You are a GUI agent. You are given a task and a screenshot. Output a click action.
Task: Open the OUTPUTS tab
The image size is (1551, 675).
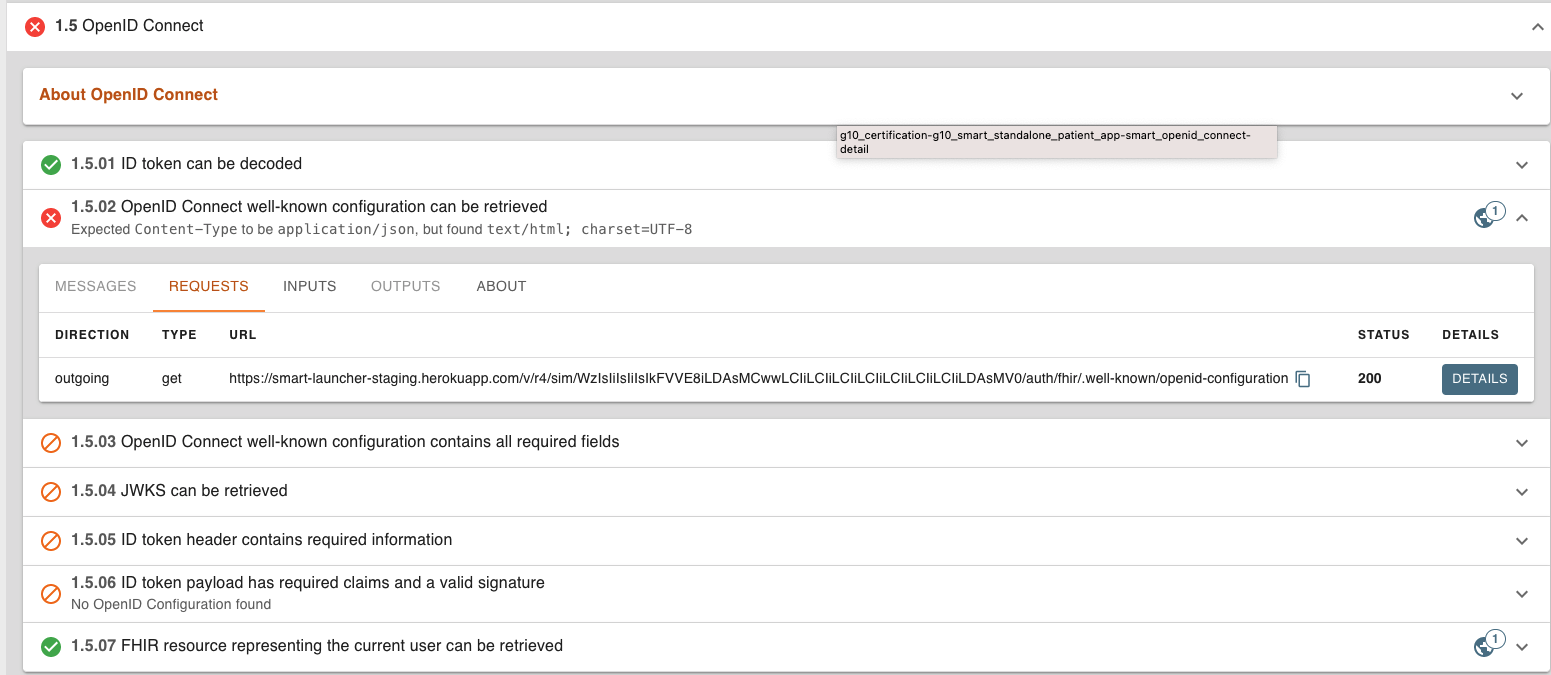pos(405,286)
